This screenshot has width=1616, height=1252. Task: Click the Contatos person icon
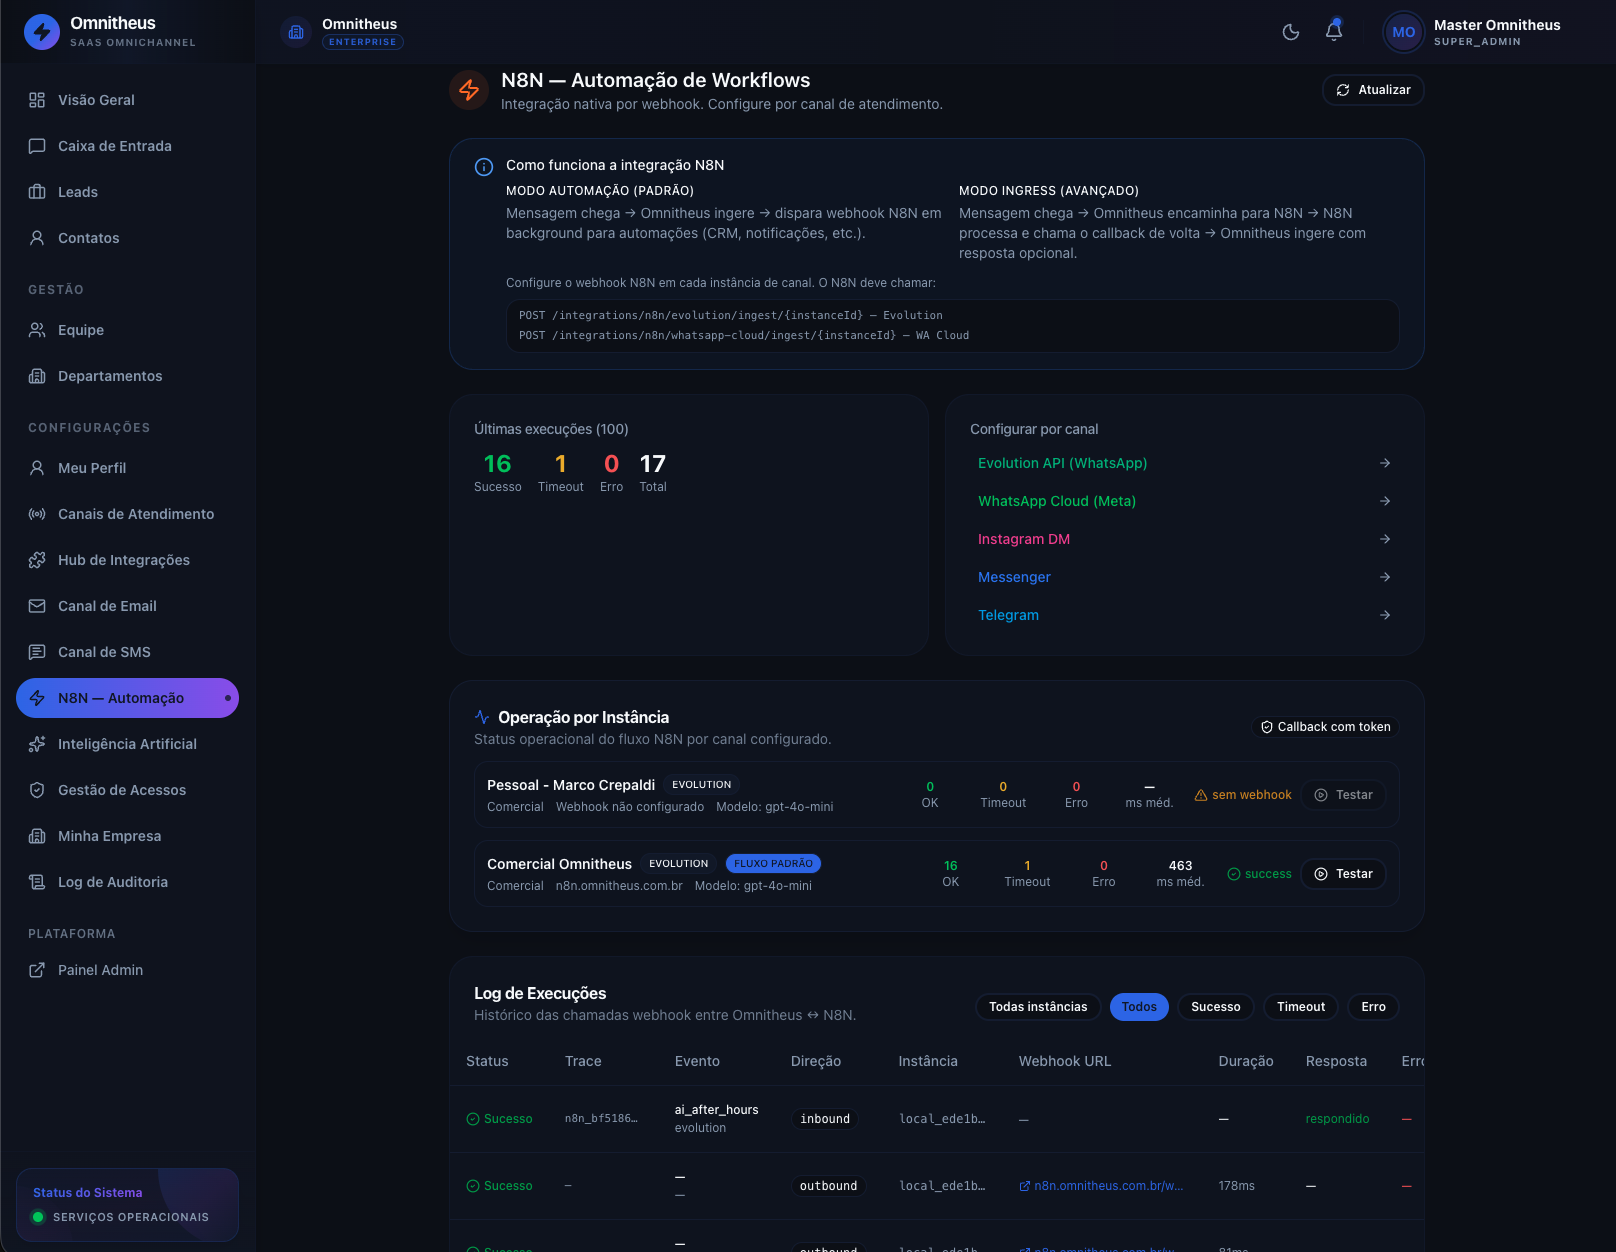click(37, 238)
